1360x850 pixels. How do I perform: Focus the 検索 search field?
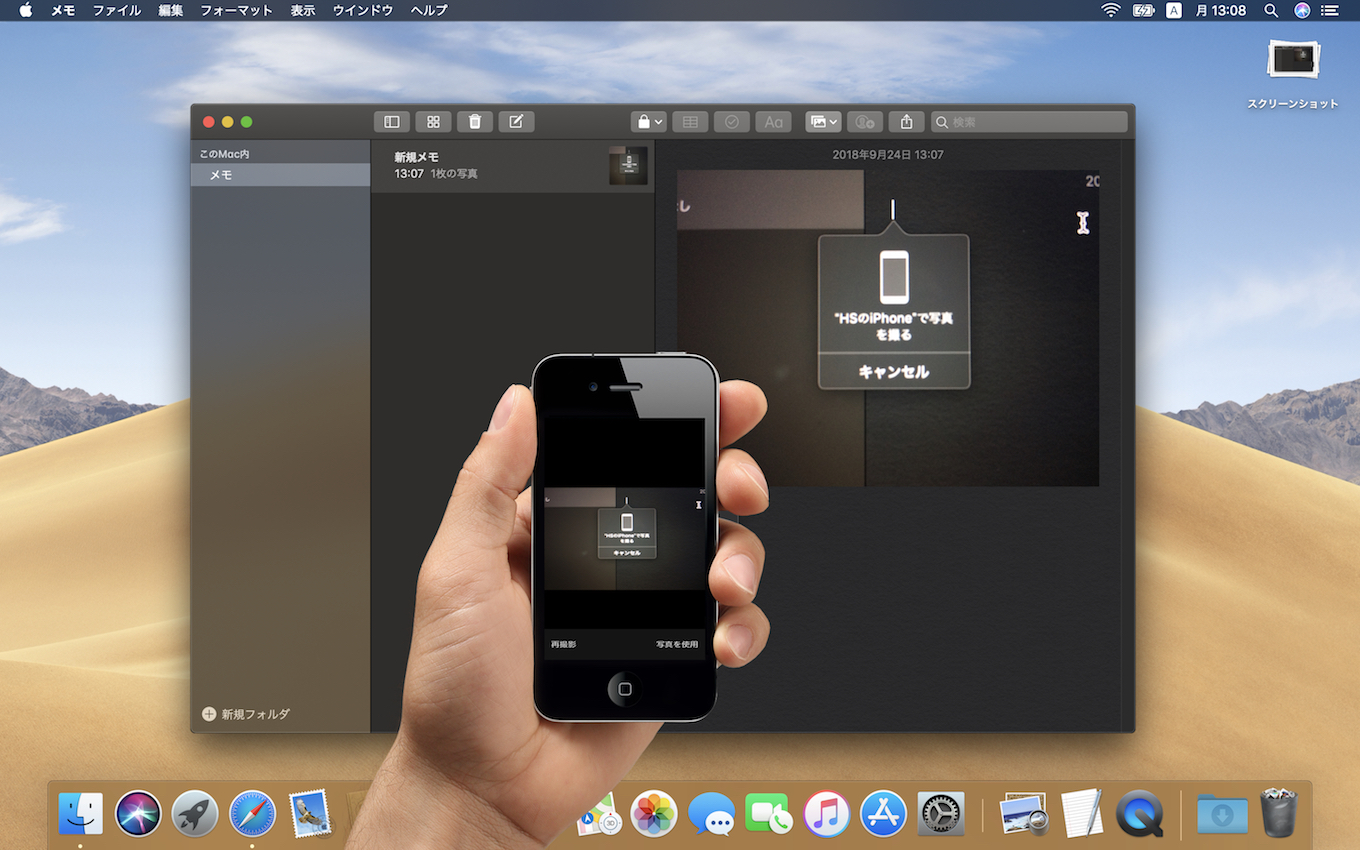tap(1029, 122)
